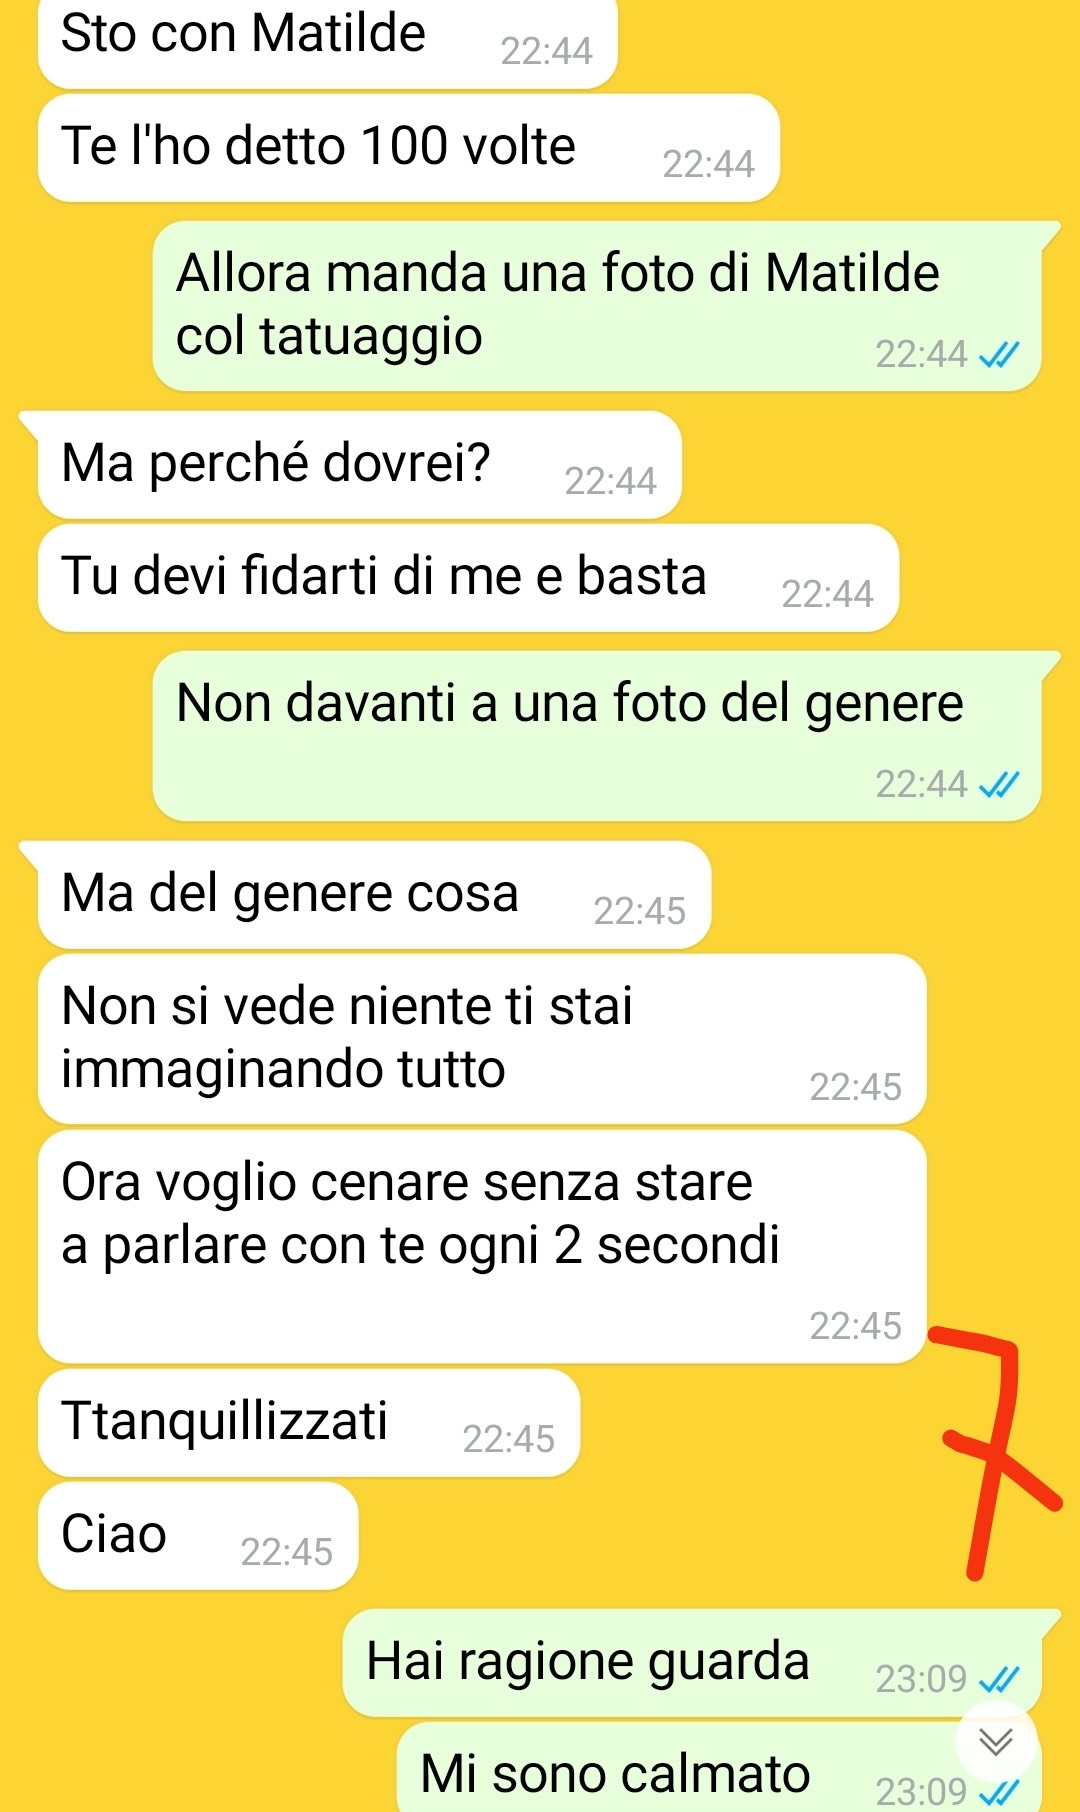Select the 'Mi sono calmato' sent message
This screenshot has width=1080, height=1812.
click(719, 1768)
